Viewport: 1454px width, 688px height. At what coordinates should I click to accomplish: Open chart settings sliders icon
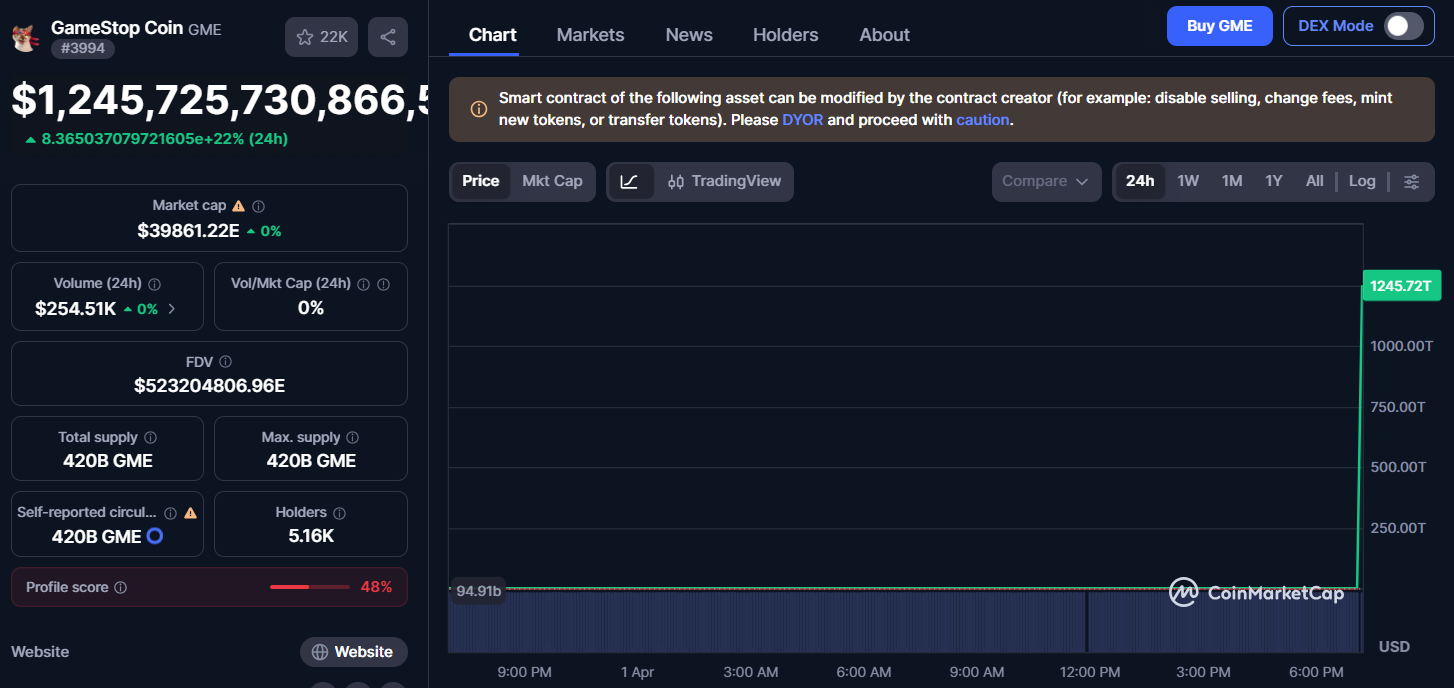click(1411, 182)
